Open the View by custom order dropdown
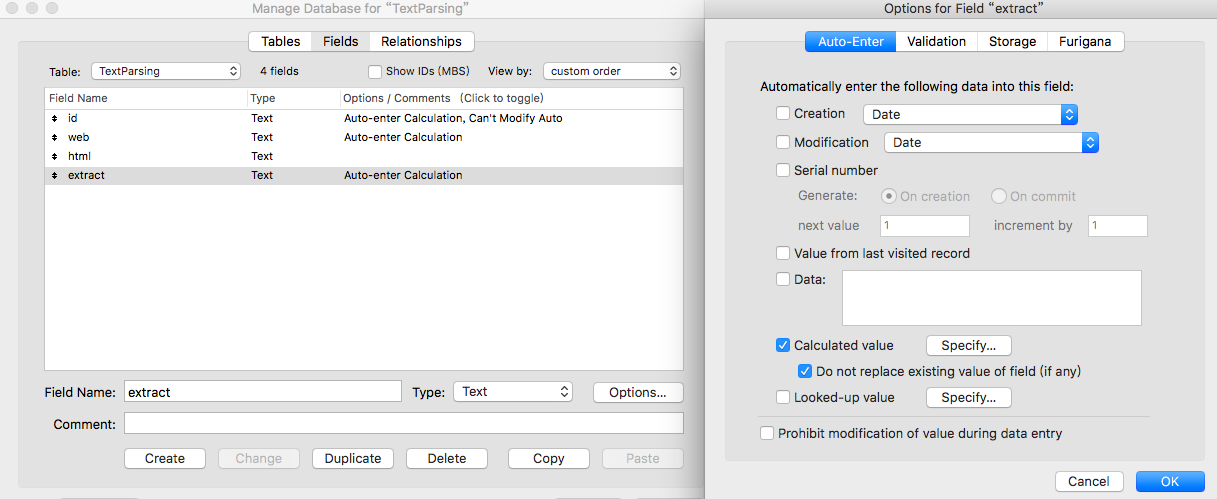This screenshot has width=1217, height=499. pos(612,71)
